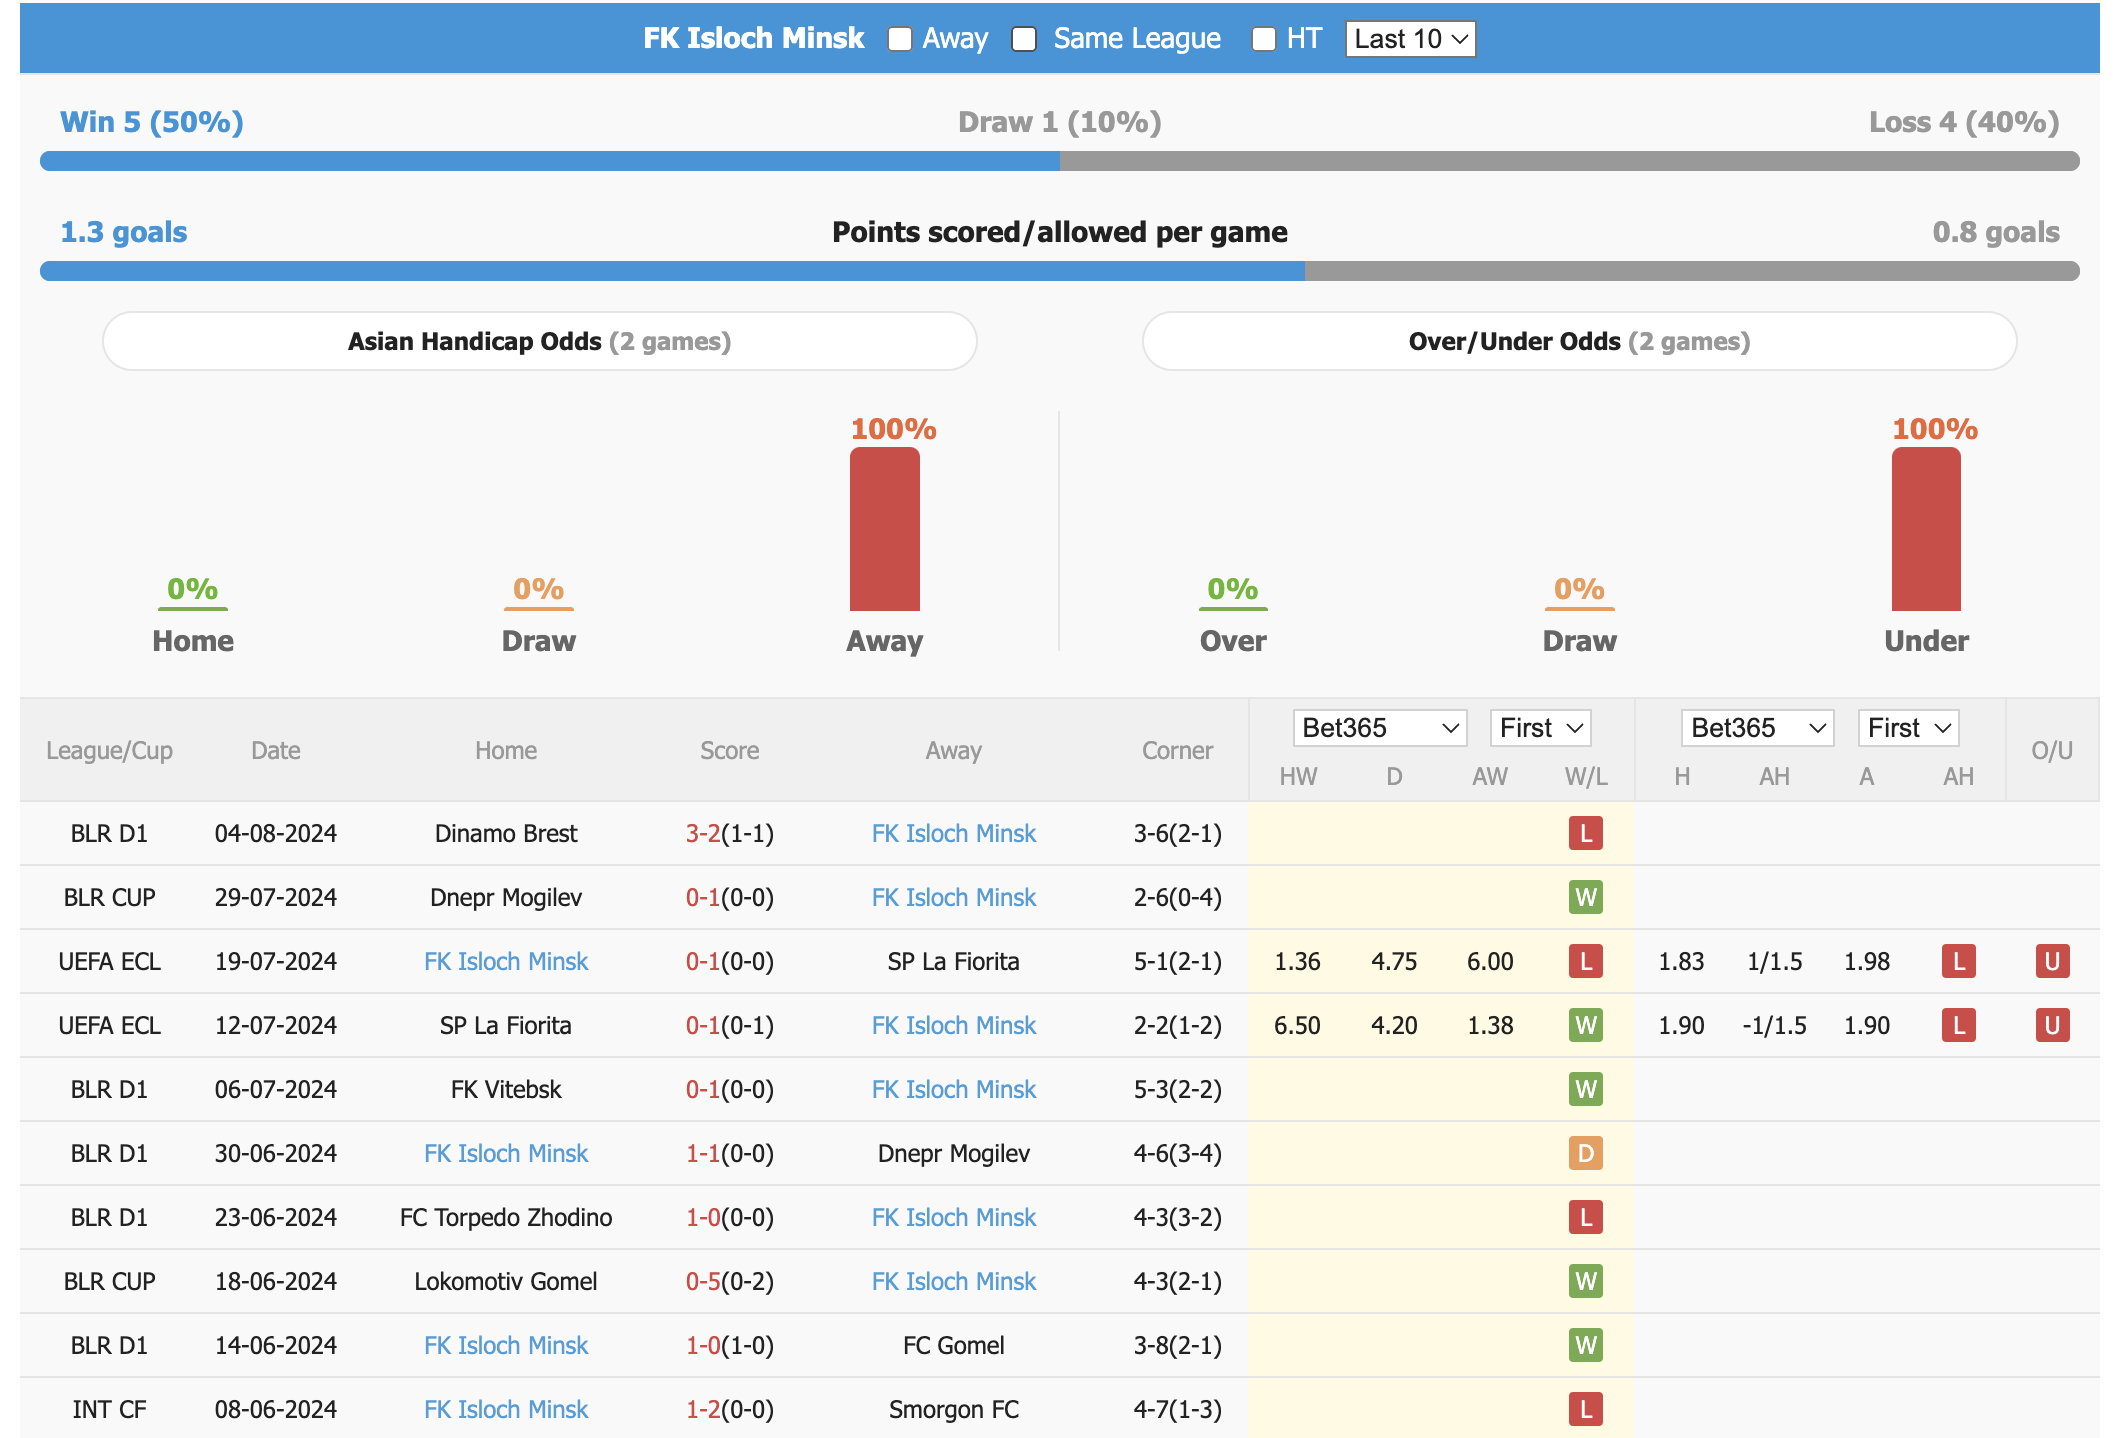This screenshot has width=2118, height=1438.
Task: Click W result badge for 29-07-2024 match
Action: (x=1586, y=897)
